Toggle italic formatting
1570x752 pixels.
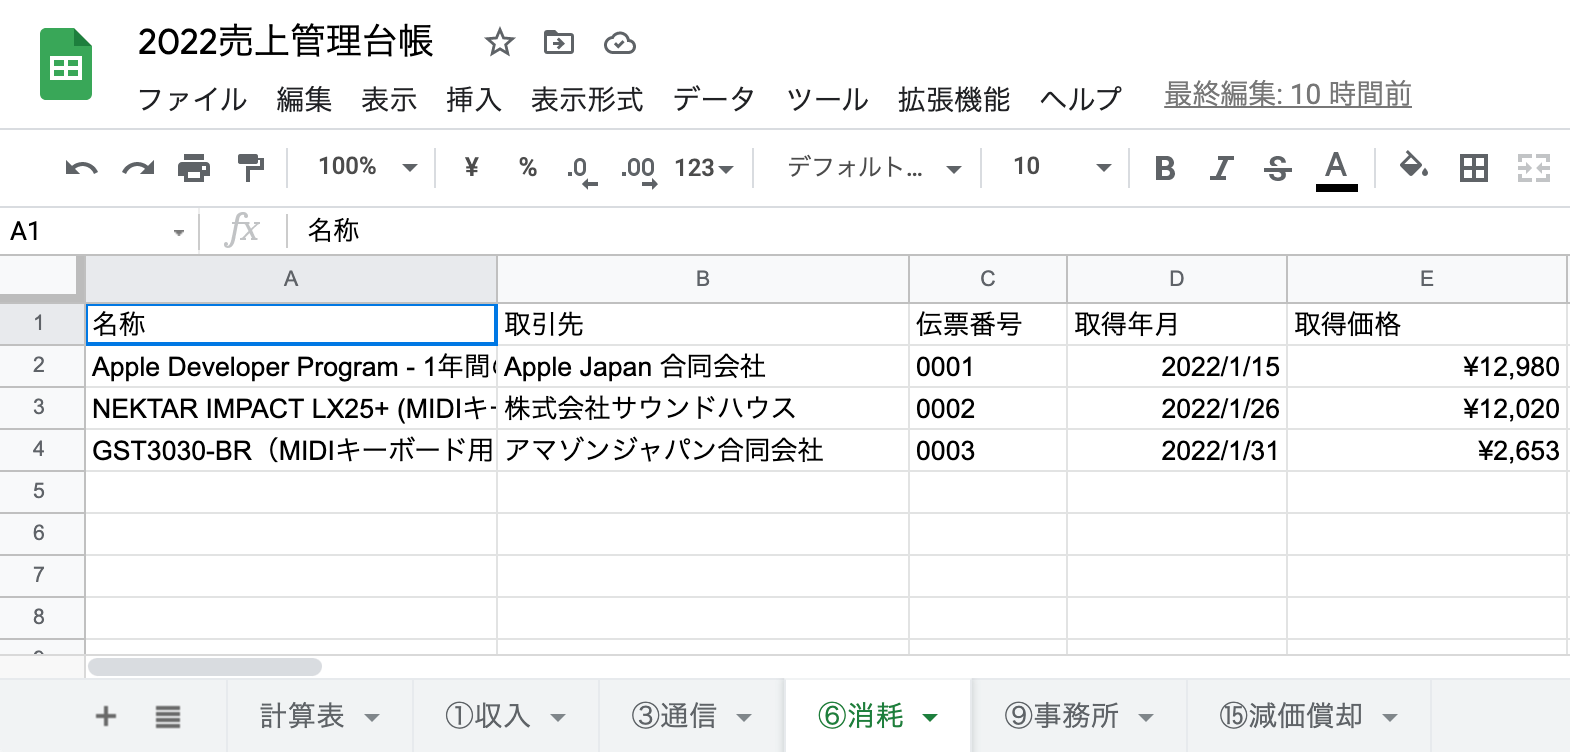point(1220,168)
